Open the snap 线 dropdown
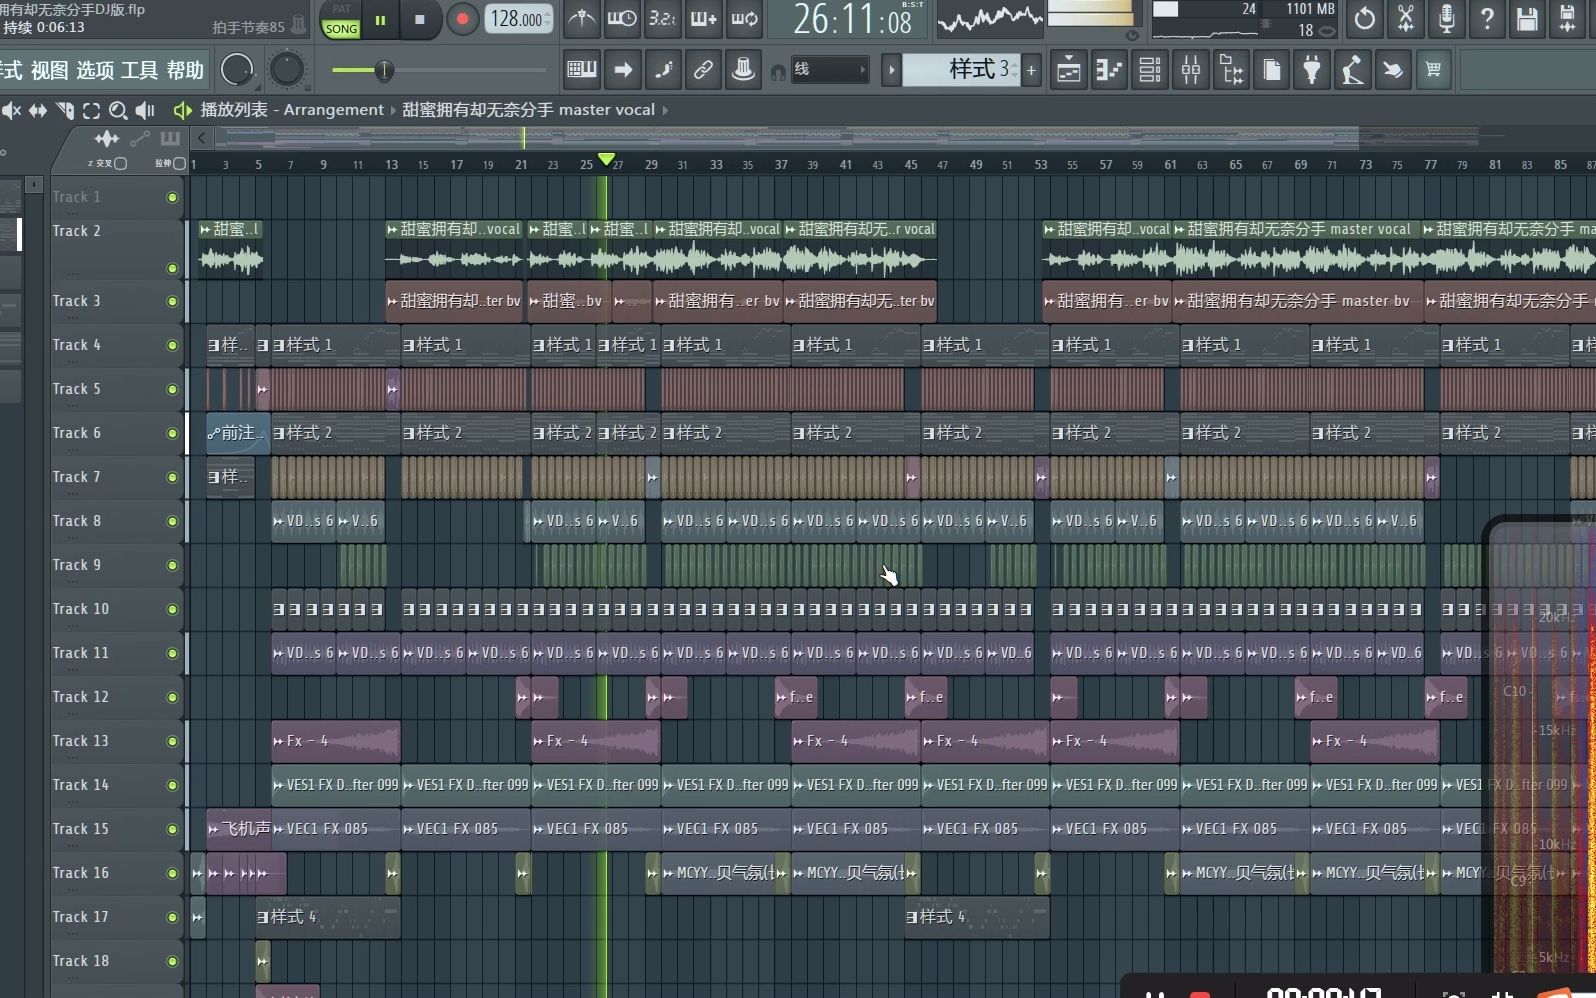This screenshot has width=1596, height=998. [829, 70]
